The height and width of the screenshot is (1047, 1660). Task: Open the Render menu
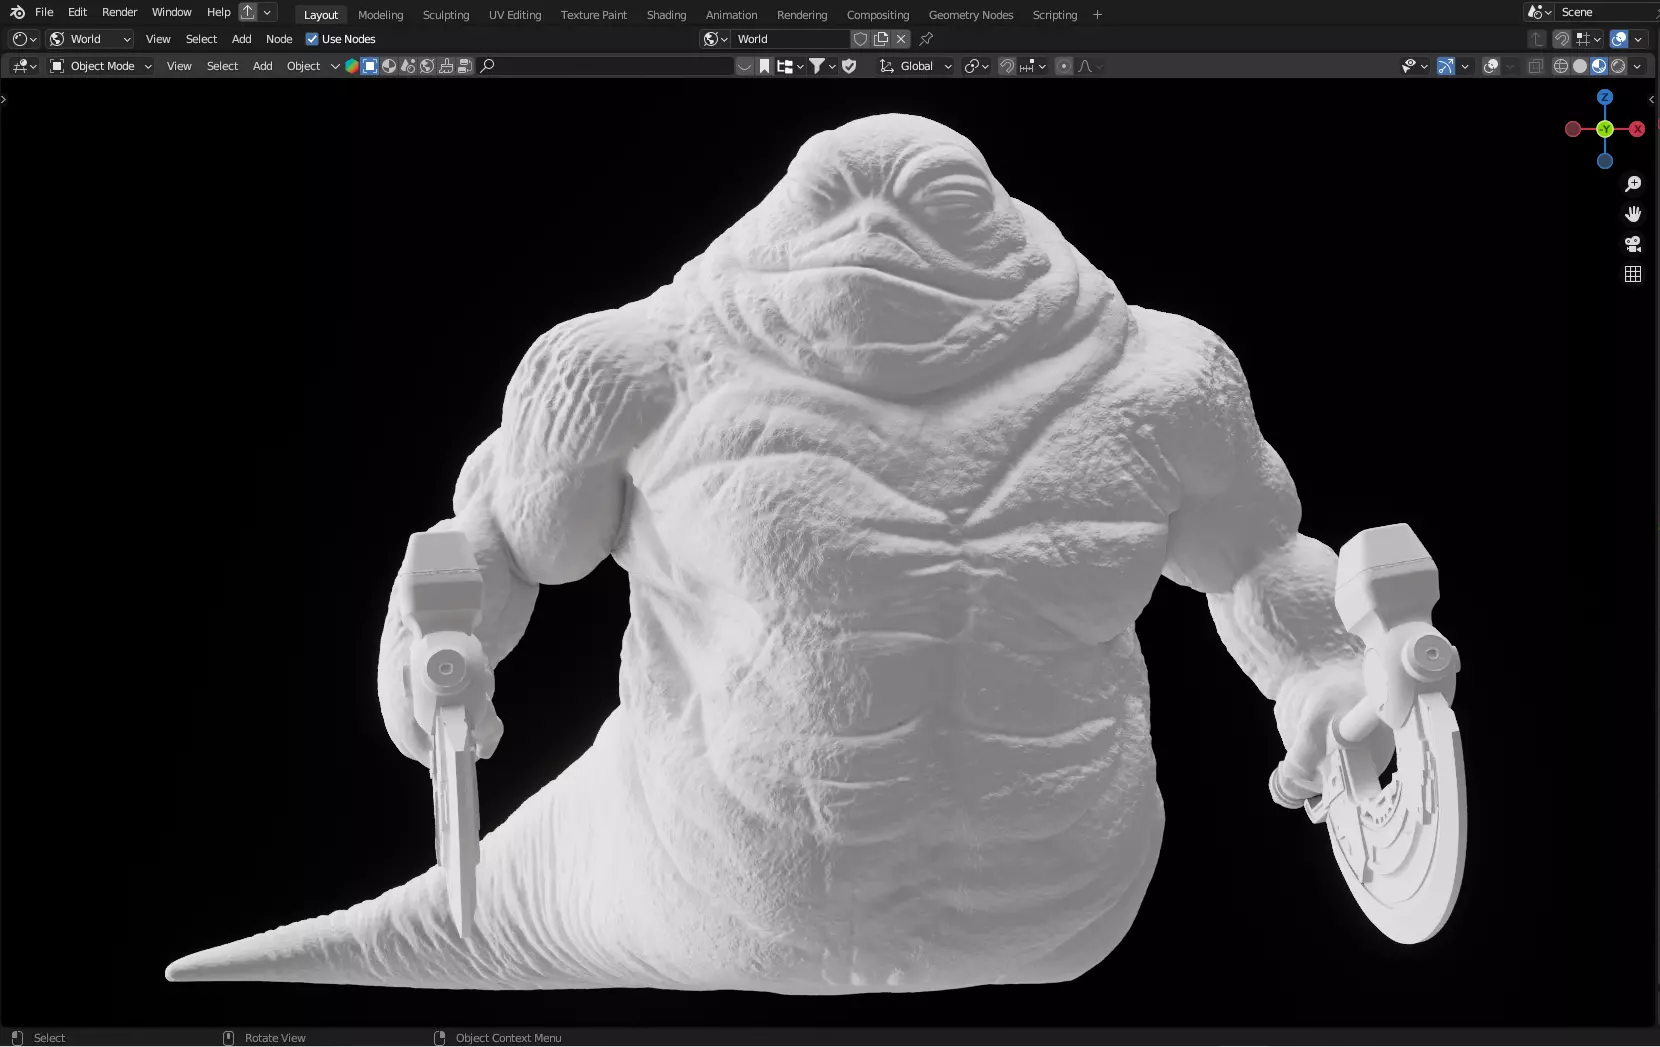[119, 12]
